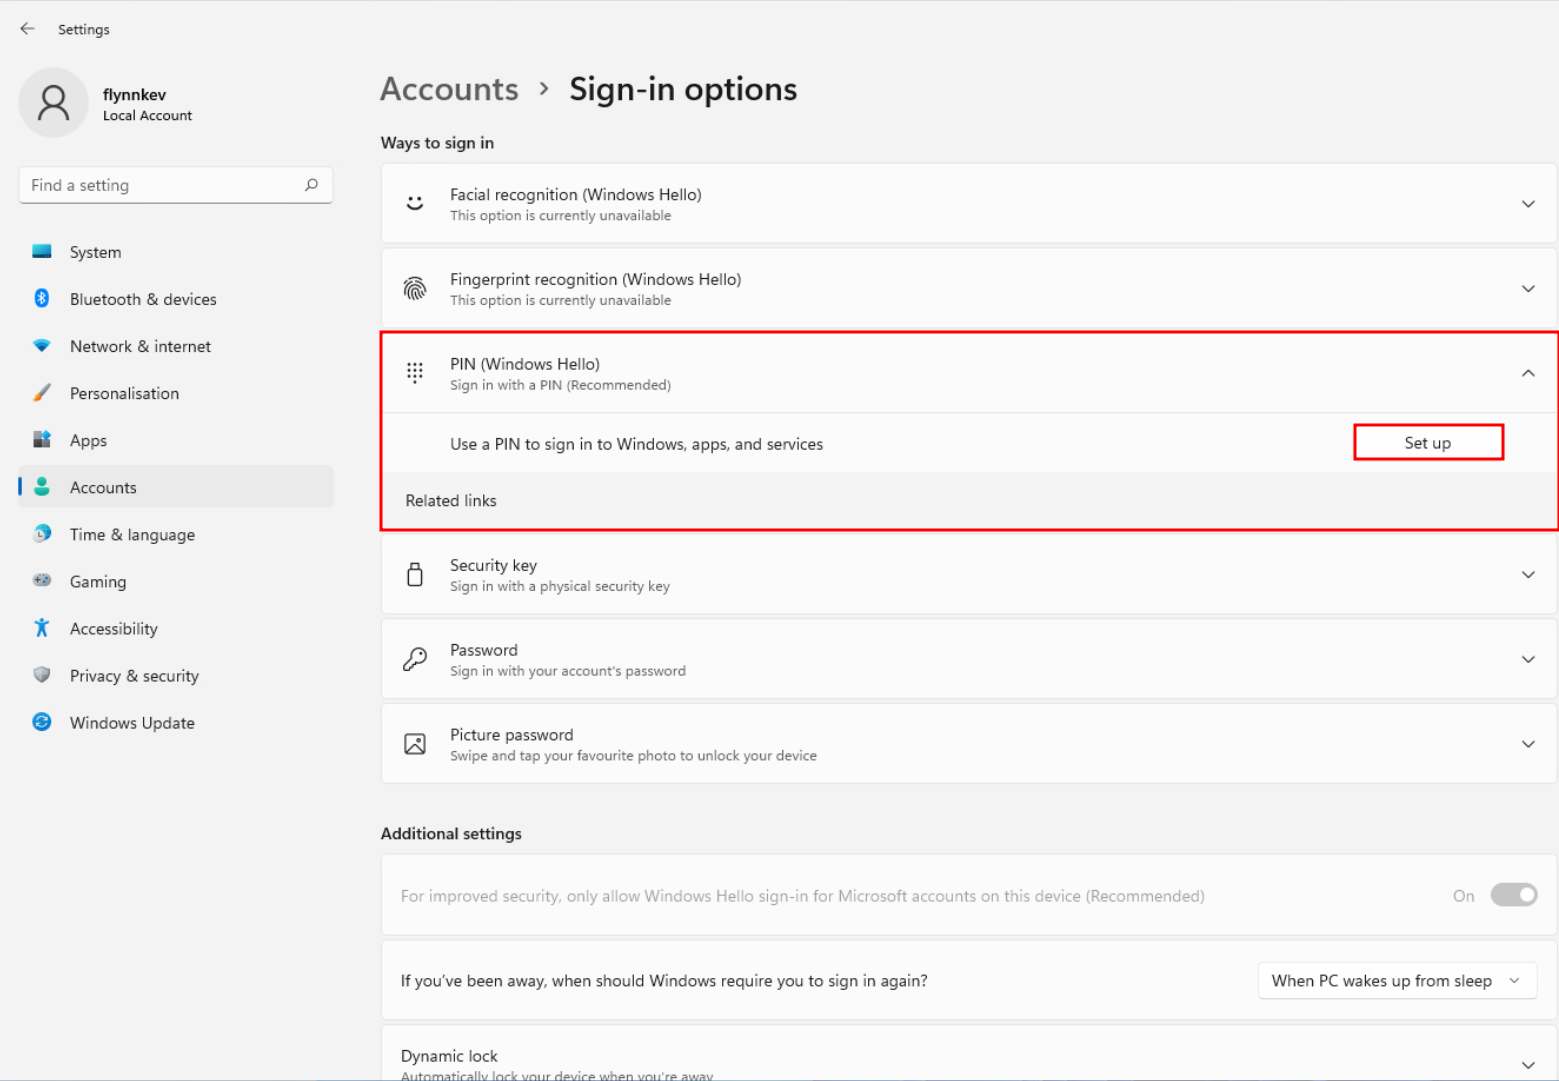Viewport: 1559px width, 1081px height.
Task: Open the Gaming settings category
Action: pos(98,582)
